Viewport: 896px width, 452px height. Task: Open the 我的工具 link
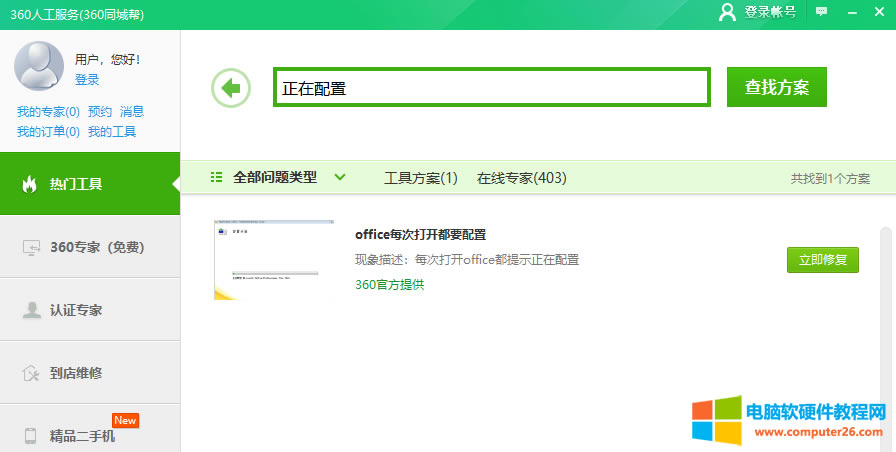point(111,132)
